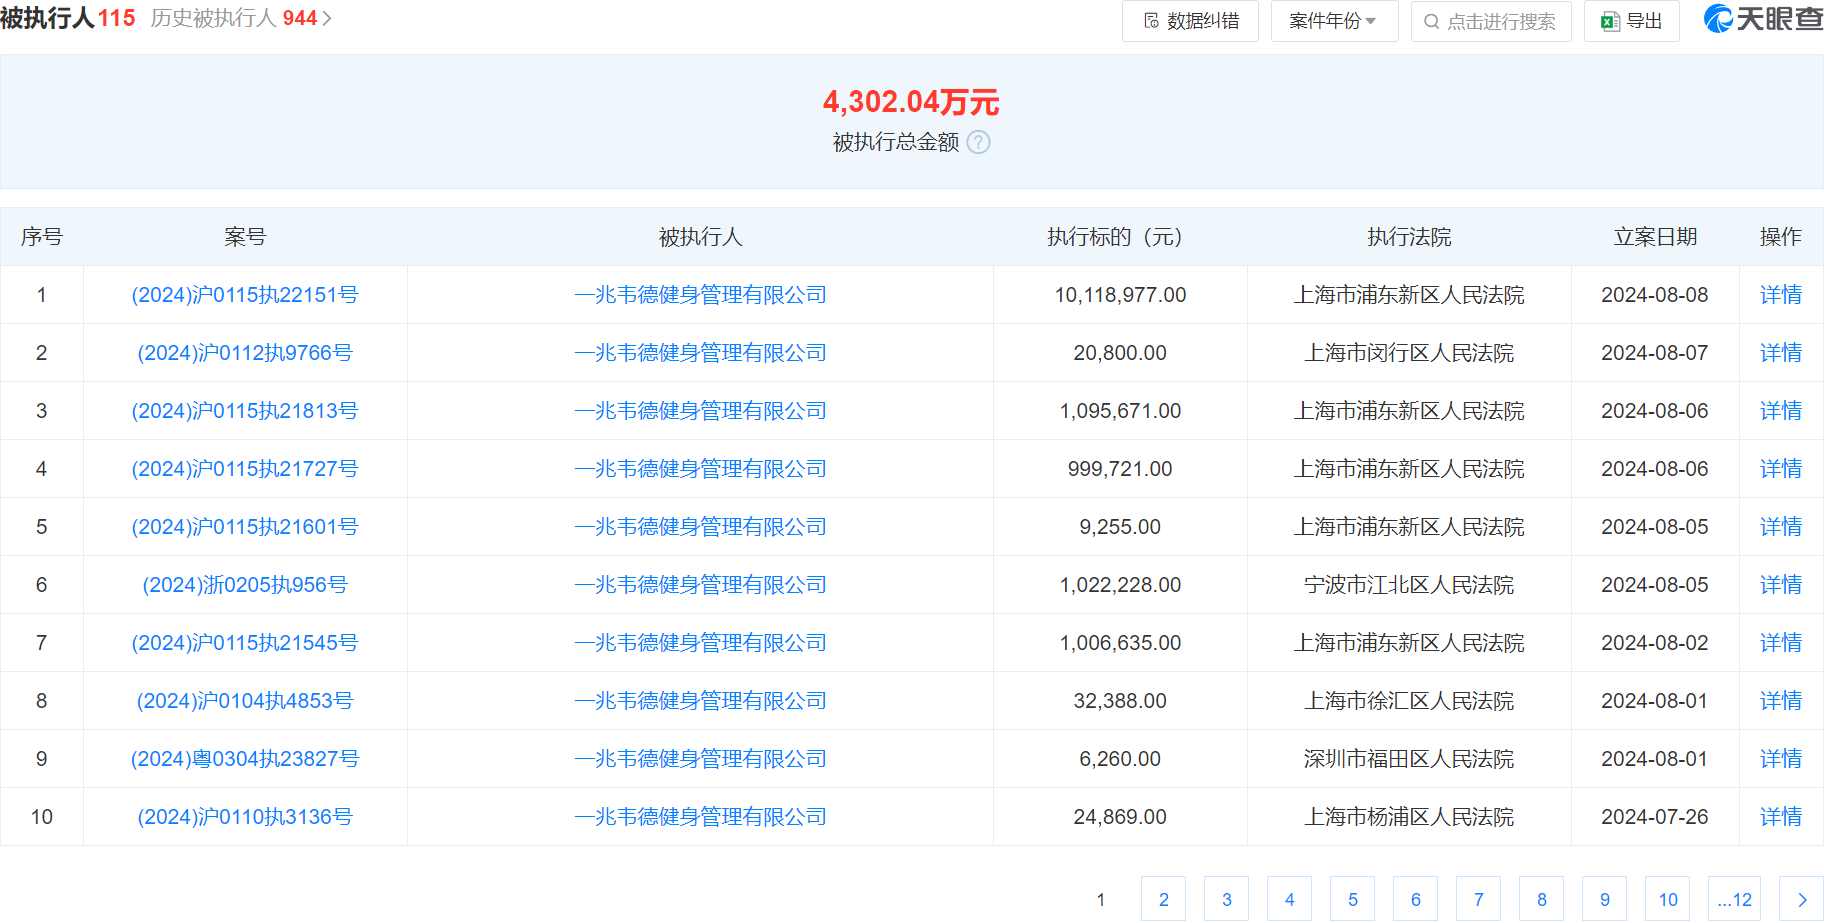Go to page 4
Screen dimensions: 1824x923
(x=1289, y=899)
